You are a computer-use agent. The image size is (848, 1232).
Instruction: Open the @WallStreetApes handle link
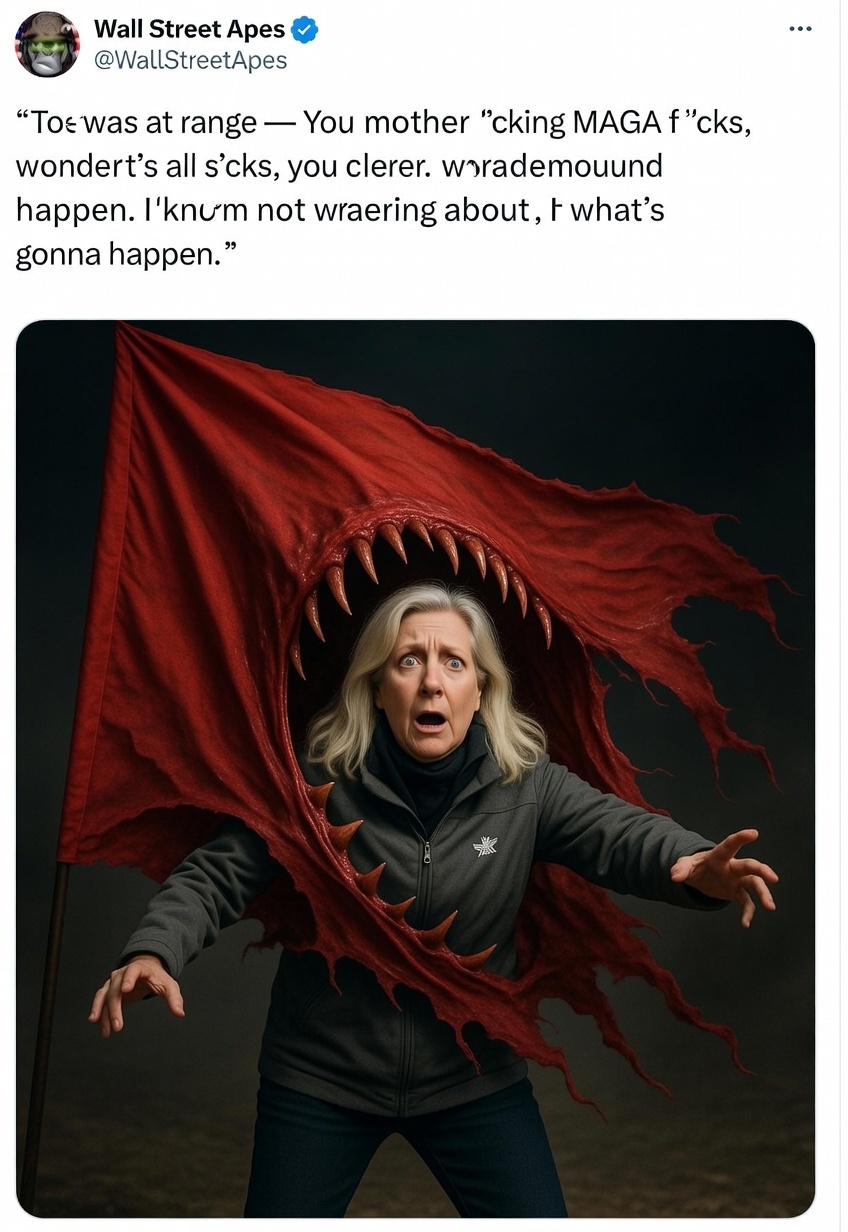click(190, 60)
